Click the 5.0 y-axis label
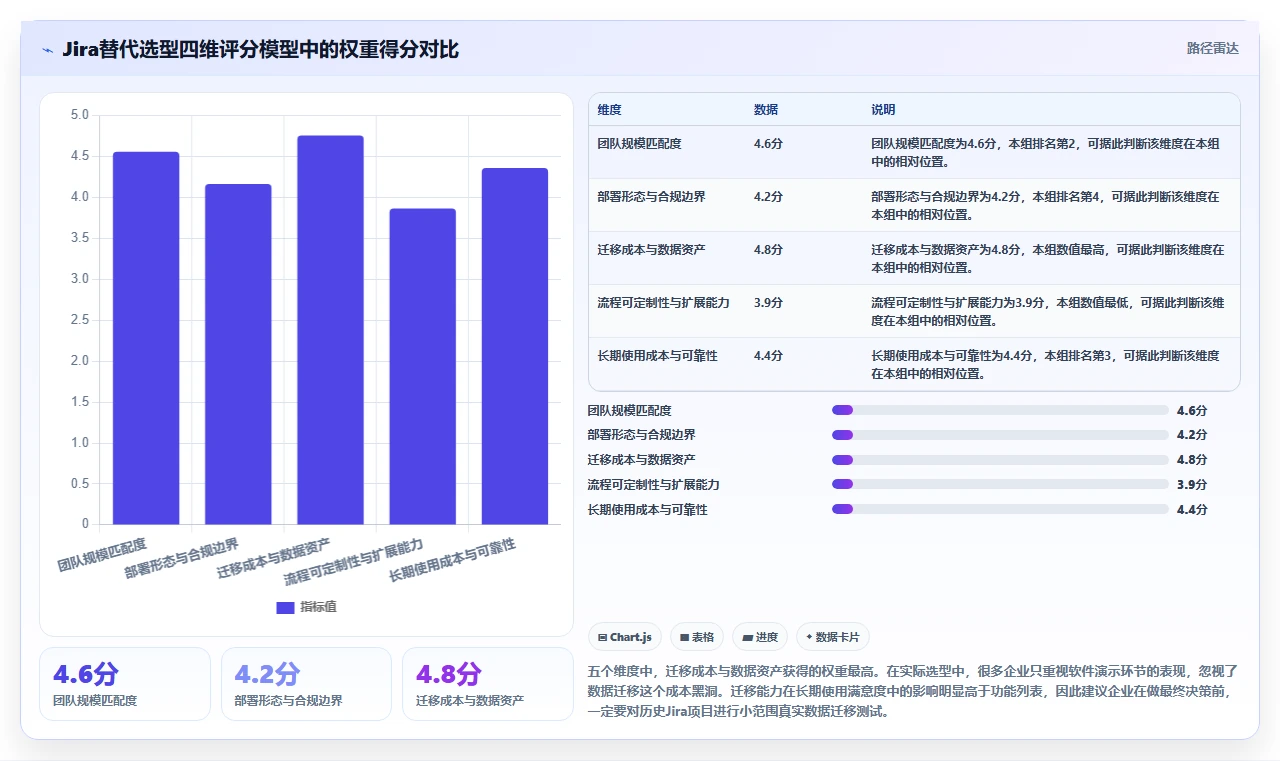 point(80,115)
